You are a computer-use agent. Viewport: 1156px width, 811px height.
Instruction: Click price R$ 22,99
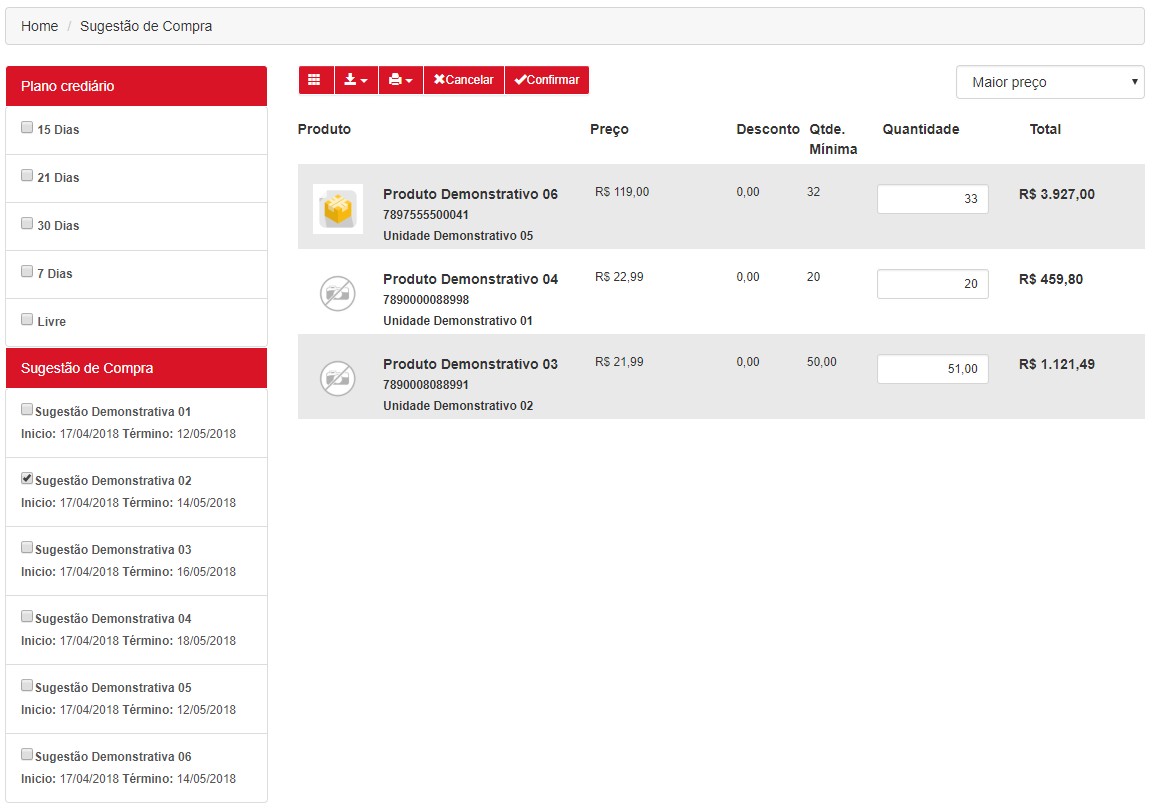point(619,276)
